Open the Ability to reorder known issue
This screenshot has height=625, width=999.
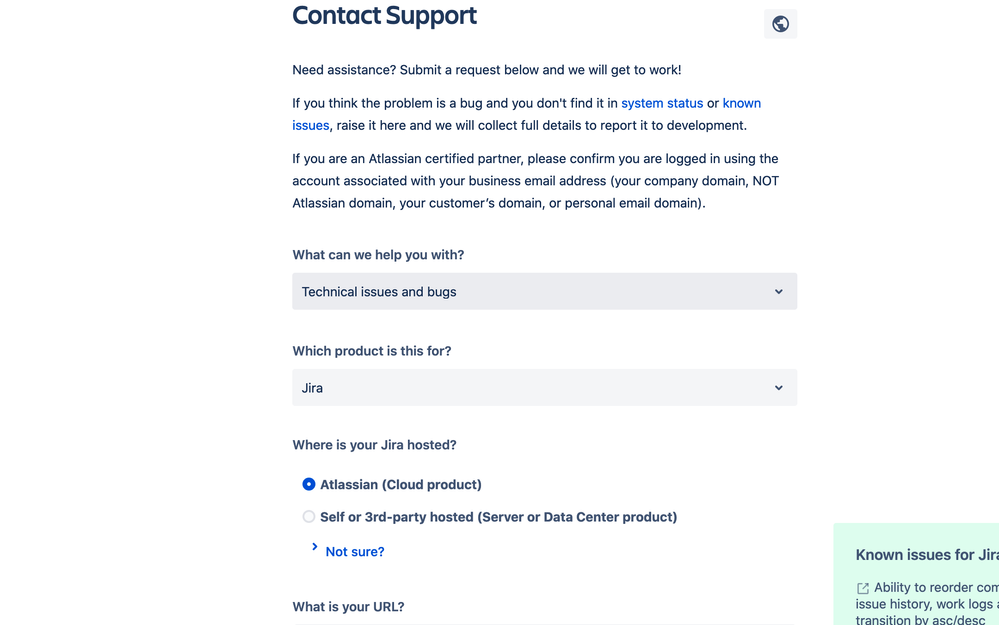point(936,587)
